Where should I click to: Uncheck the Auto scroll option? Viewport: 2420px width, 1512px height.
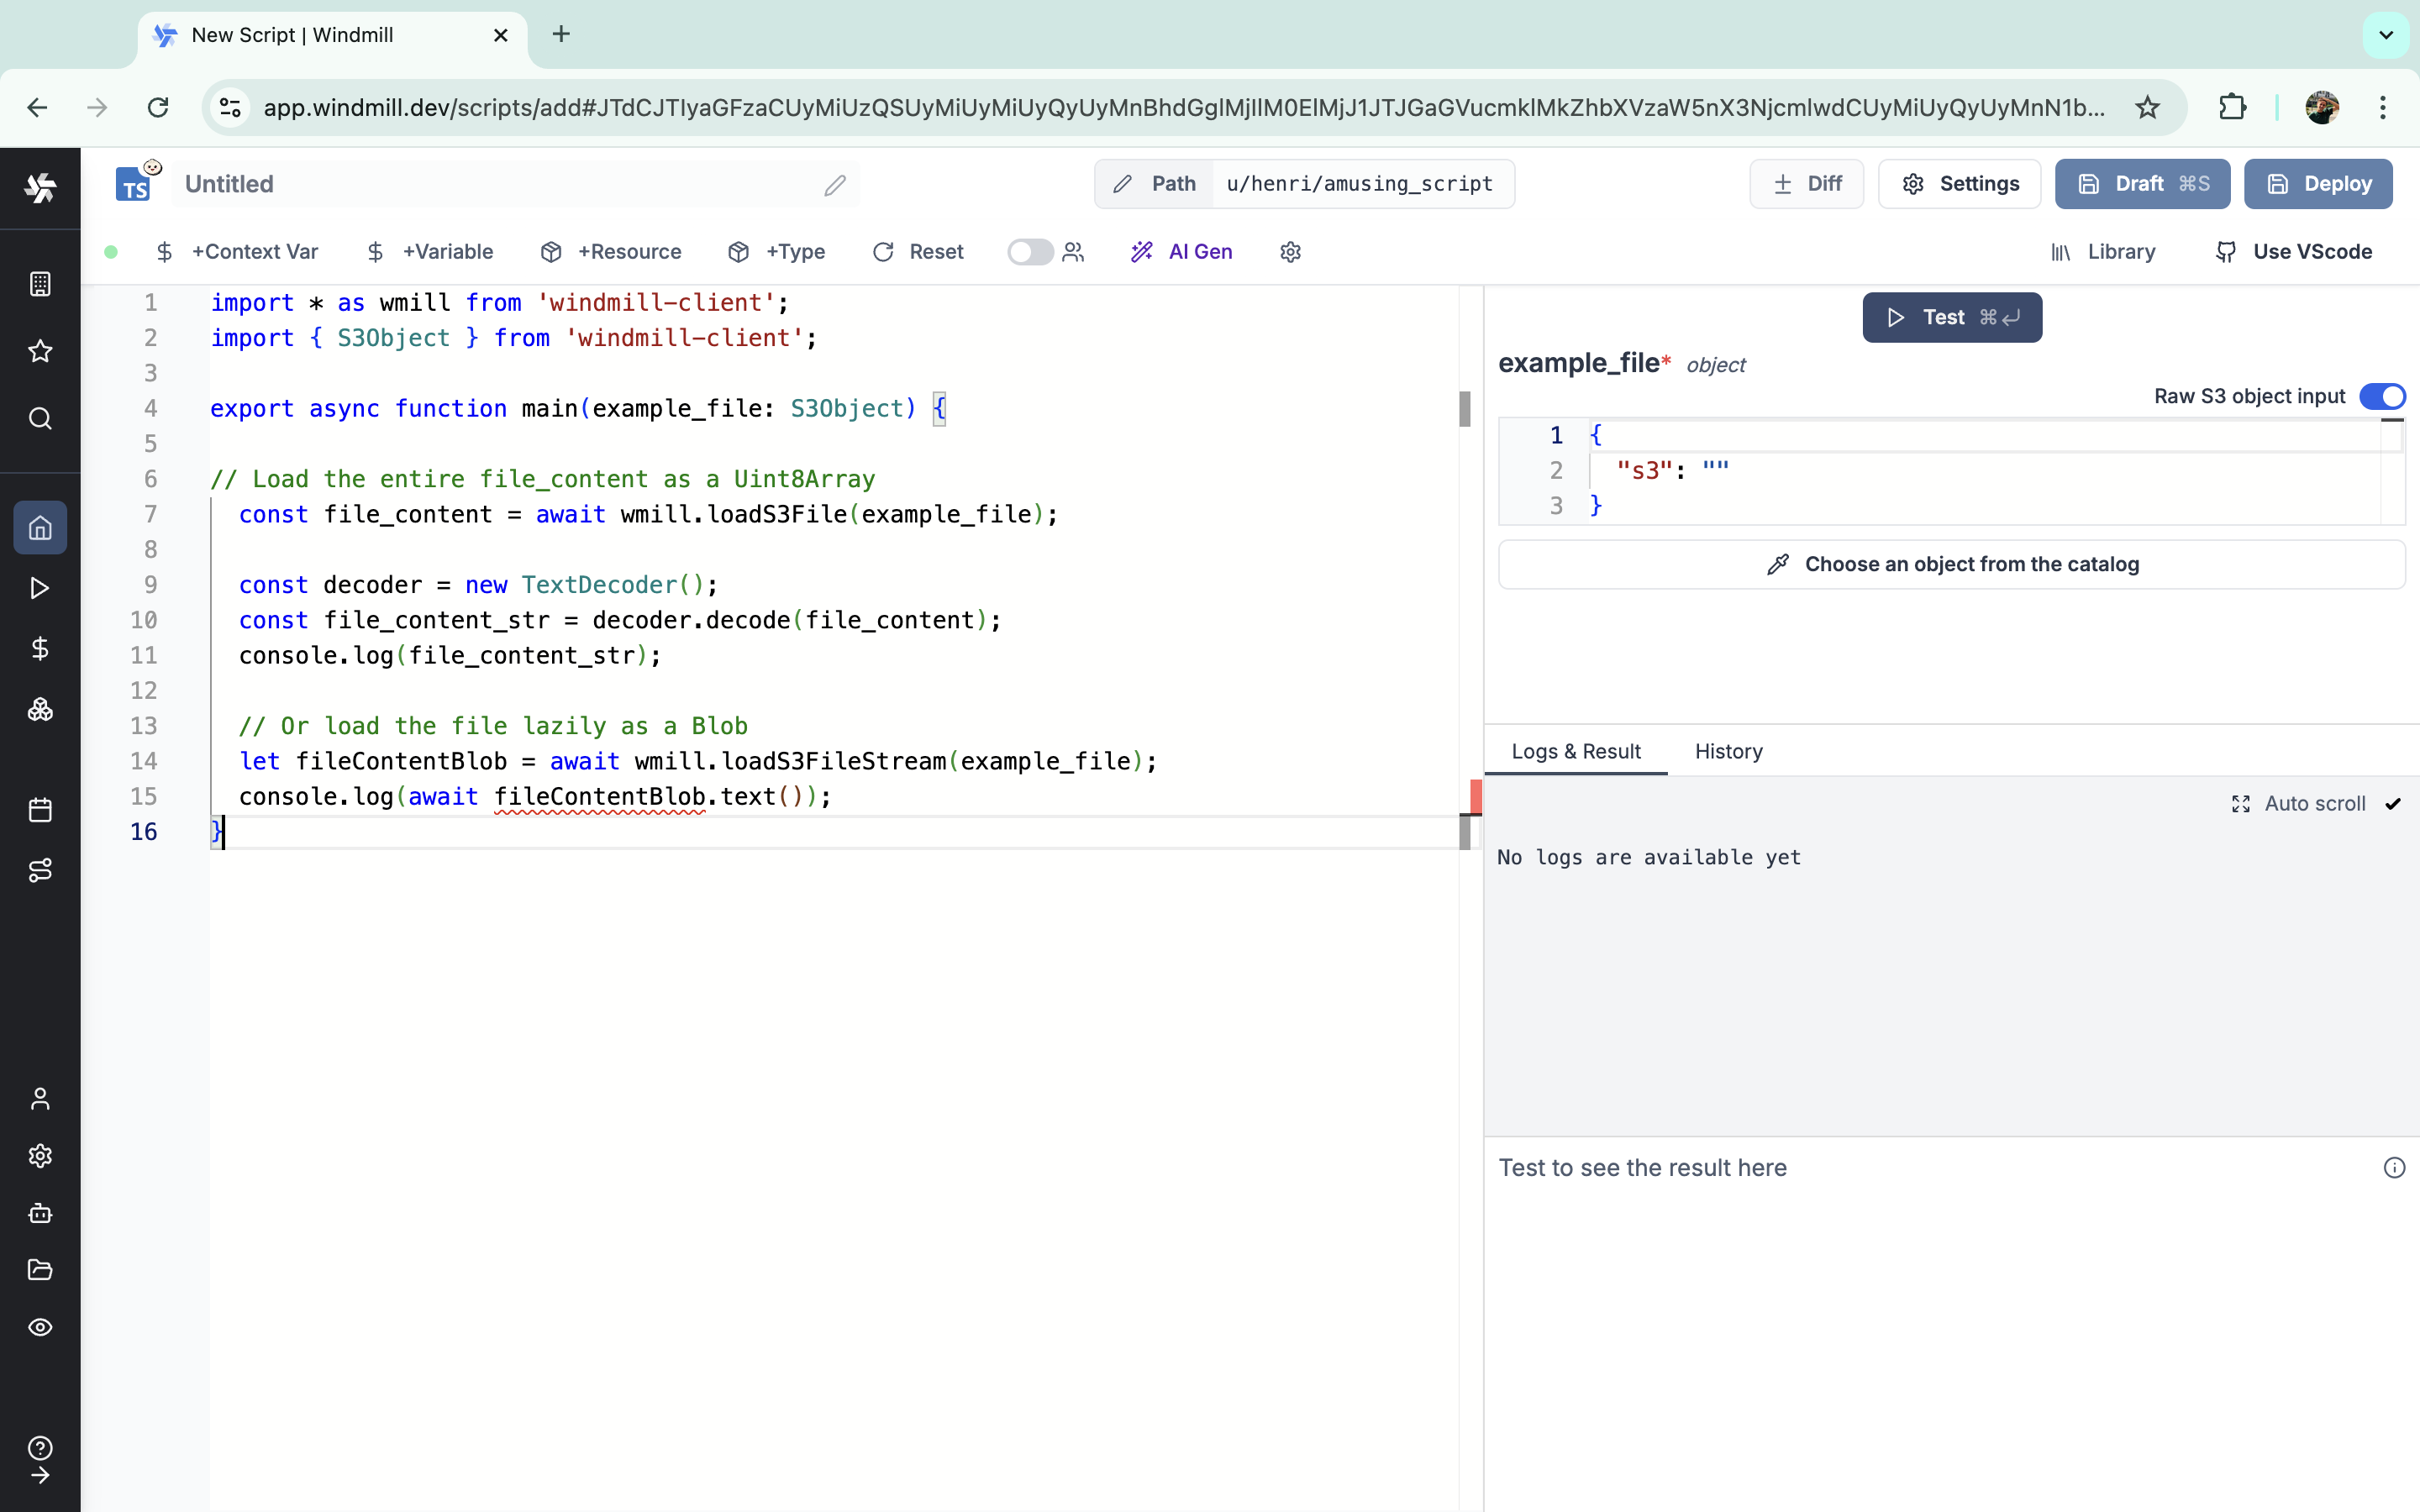click(2392, 804)
